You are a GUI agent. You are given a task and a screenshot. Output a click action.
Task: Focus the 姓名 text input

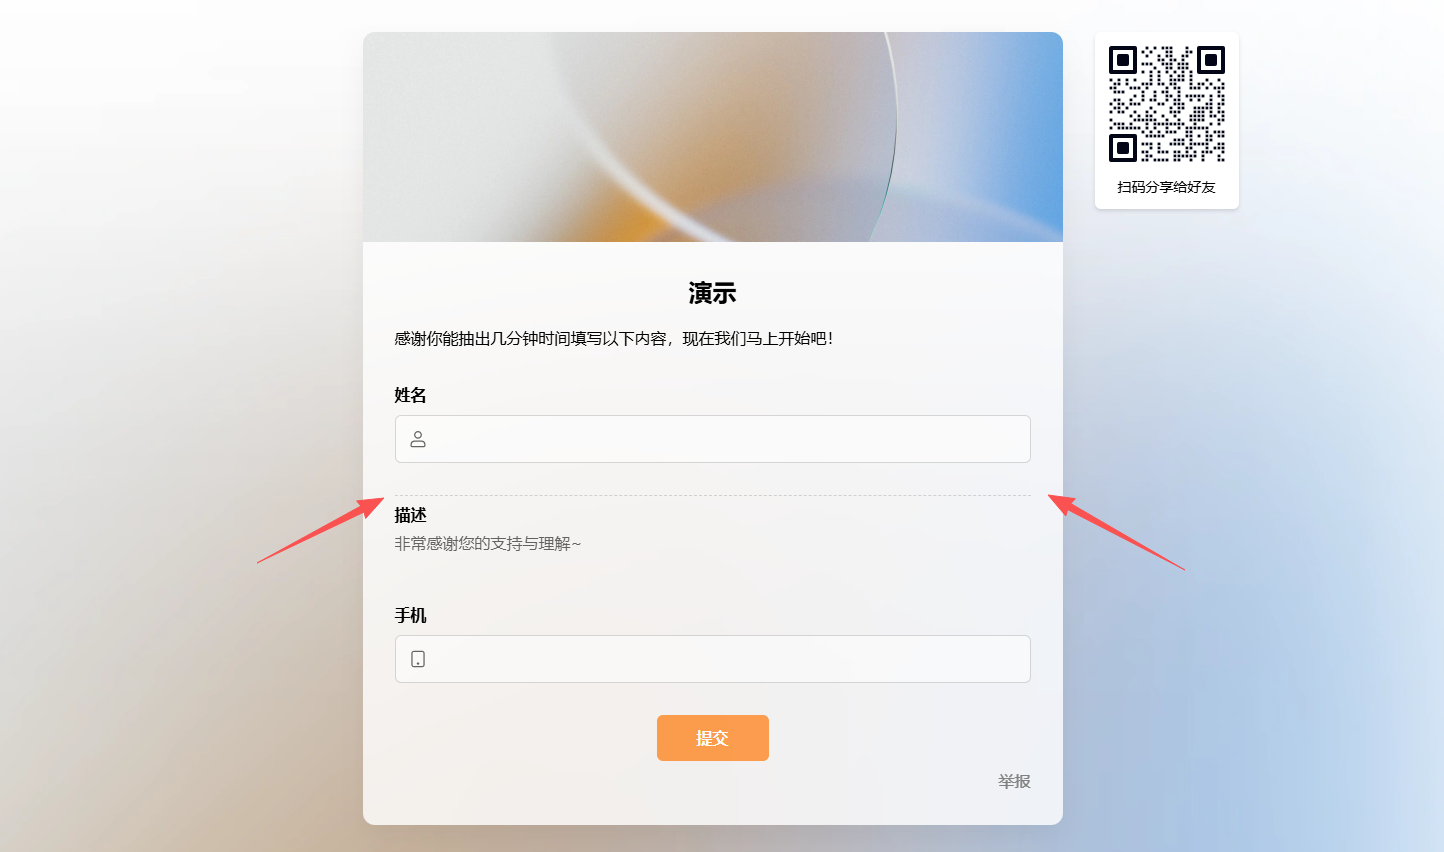tap(713, 439)
